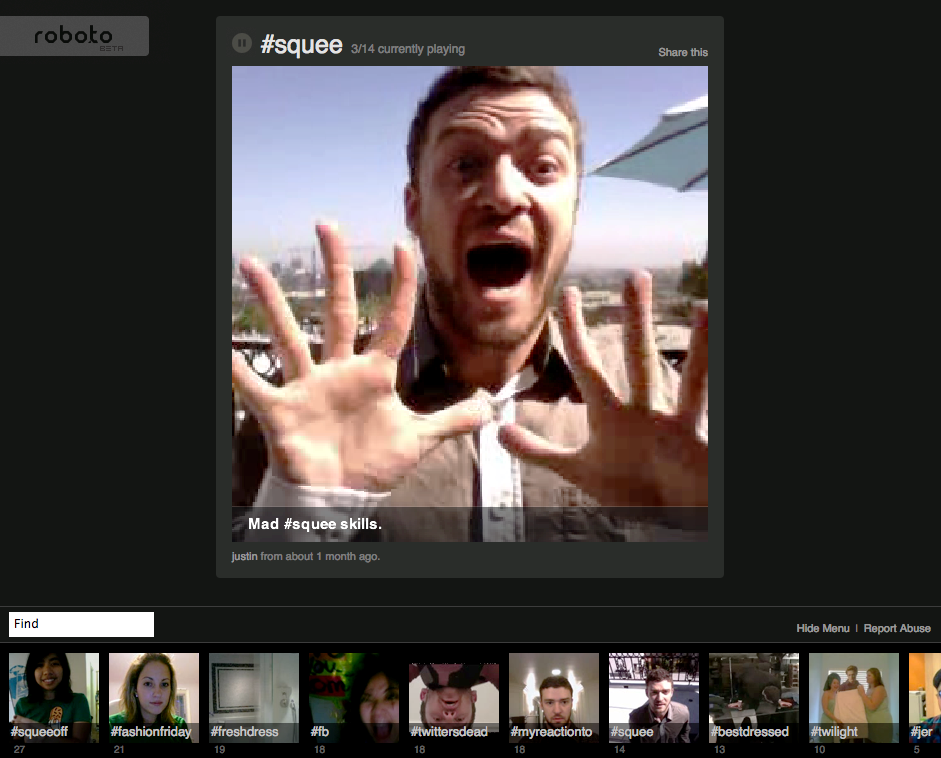Select the partially visible #jer thumbnail
The image size is (941, 758).
point(925,697)
